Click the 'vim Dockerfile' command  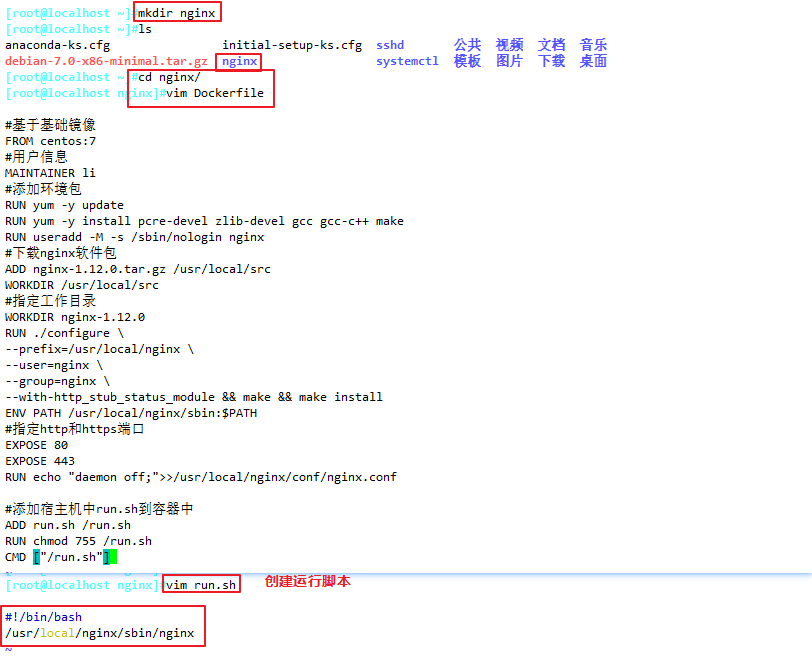coord(215,93)
